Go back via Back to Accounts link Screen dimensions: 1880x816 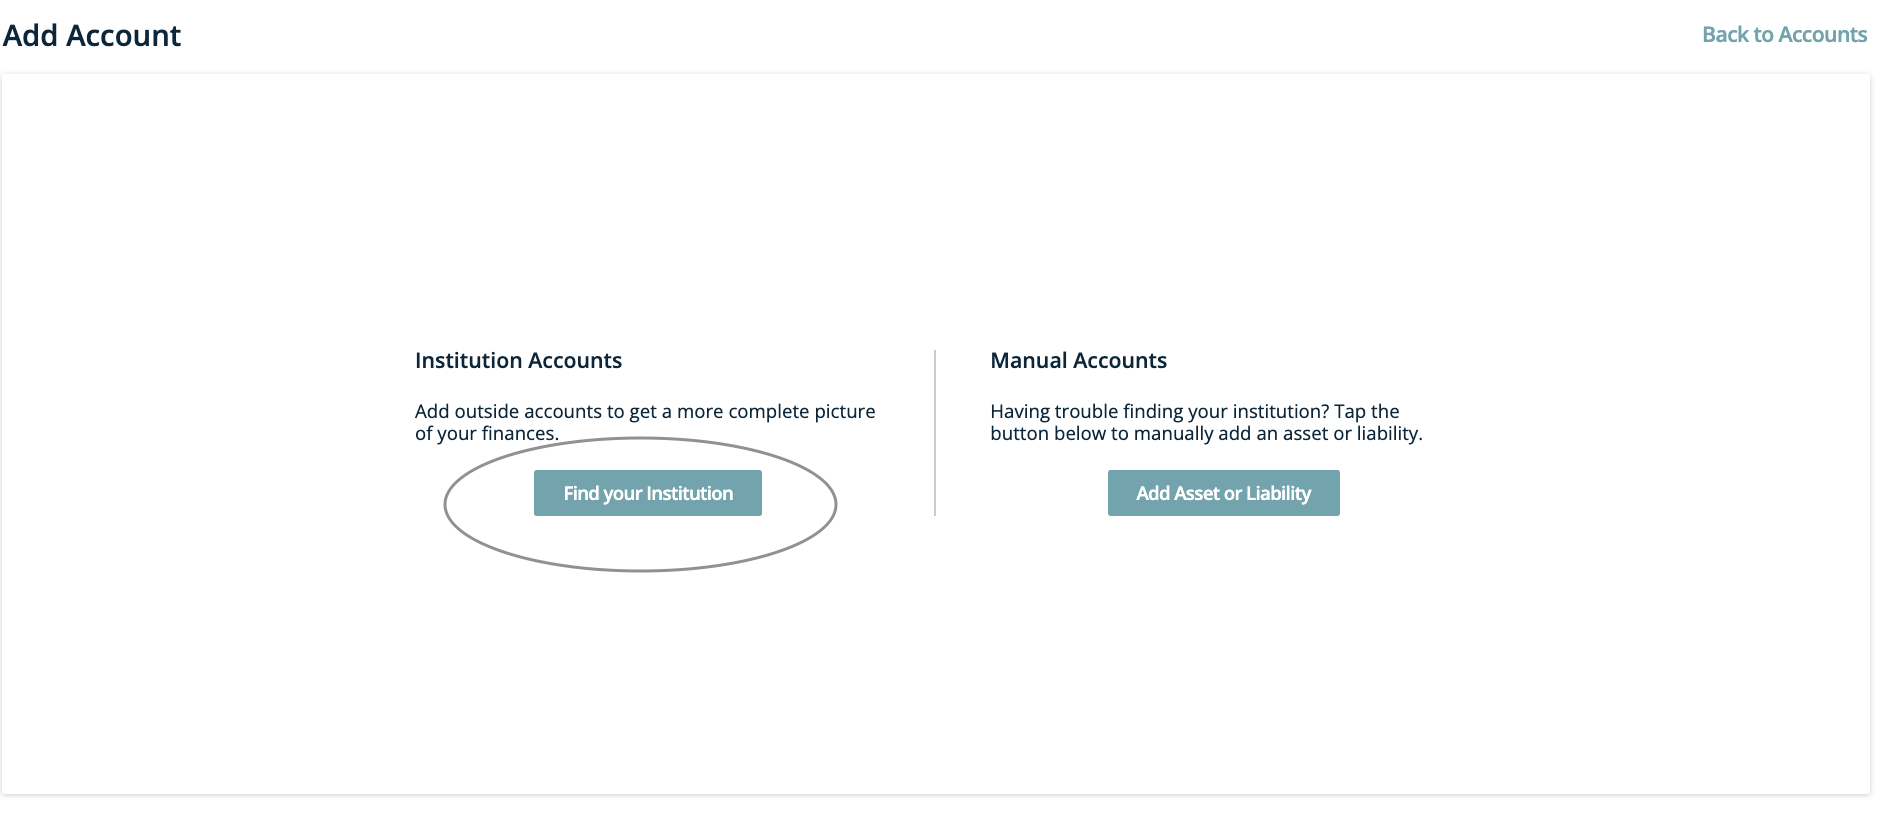[1784, 34]
